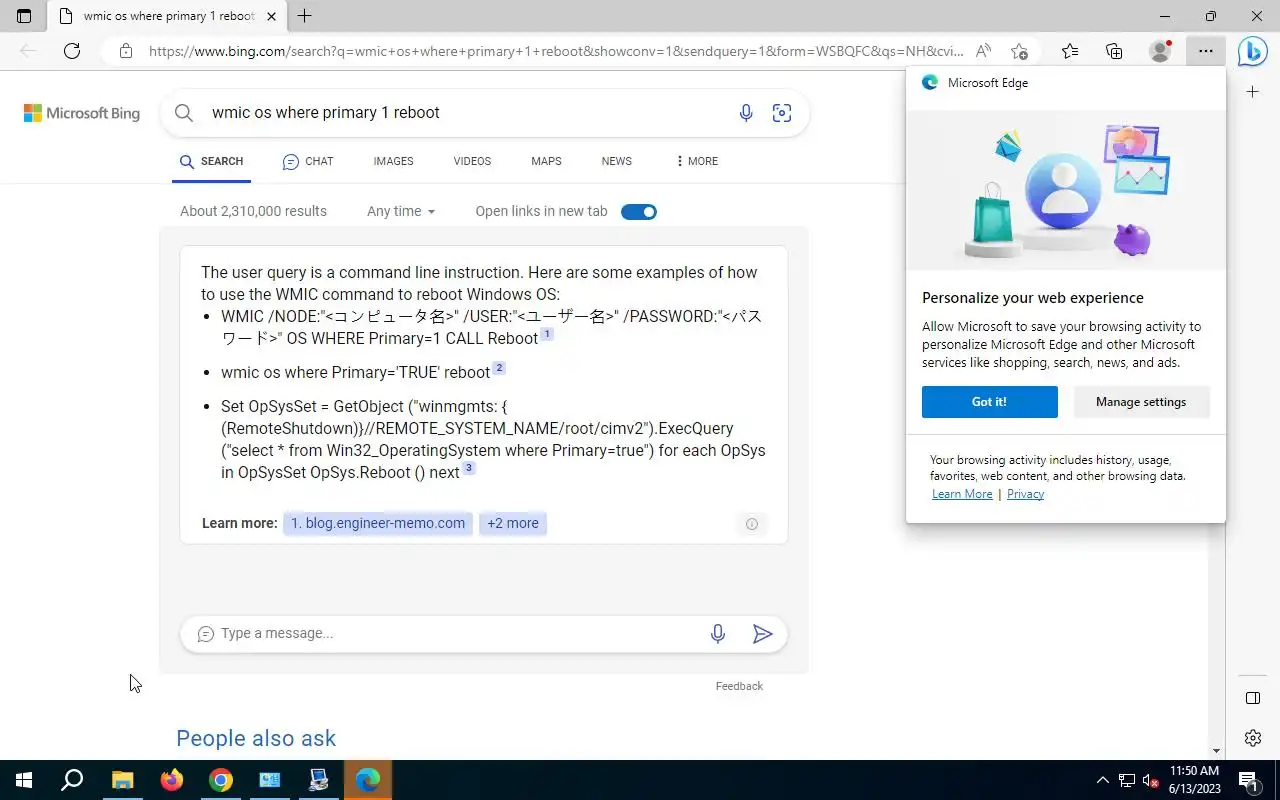Screen dimensions: 1280x800
Task: Open visual search camera icon
Action: tap(782, 113)
